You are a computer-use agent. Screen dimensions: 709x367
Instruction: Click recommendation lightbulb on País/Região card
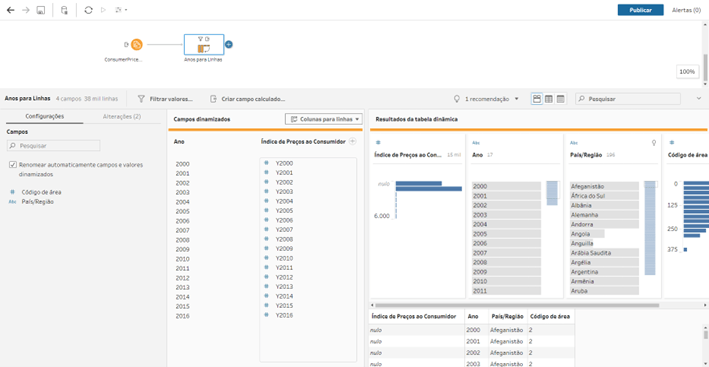point(653,142)
